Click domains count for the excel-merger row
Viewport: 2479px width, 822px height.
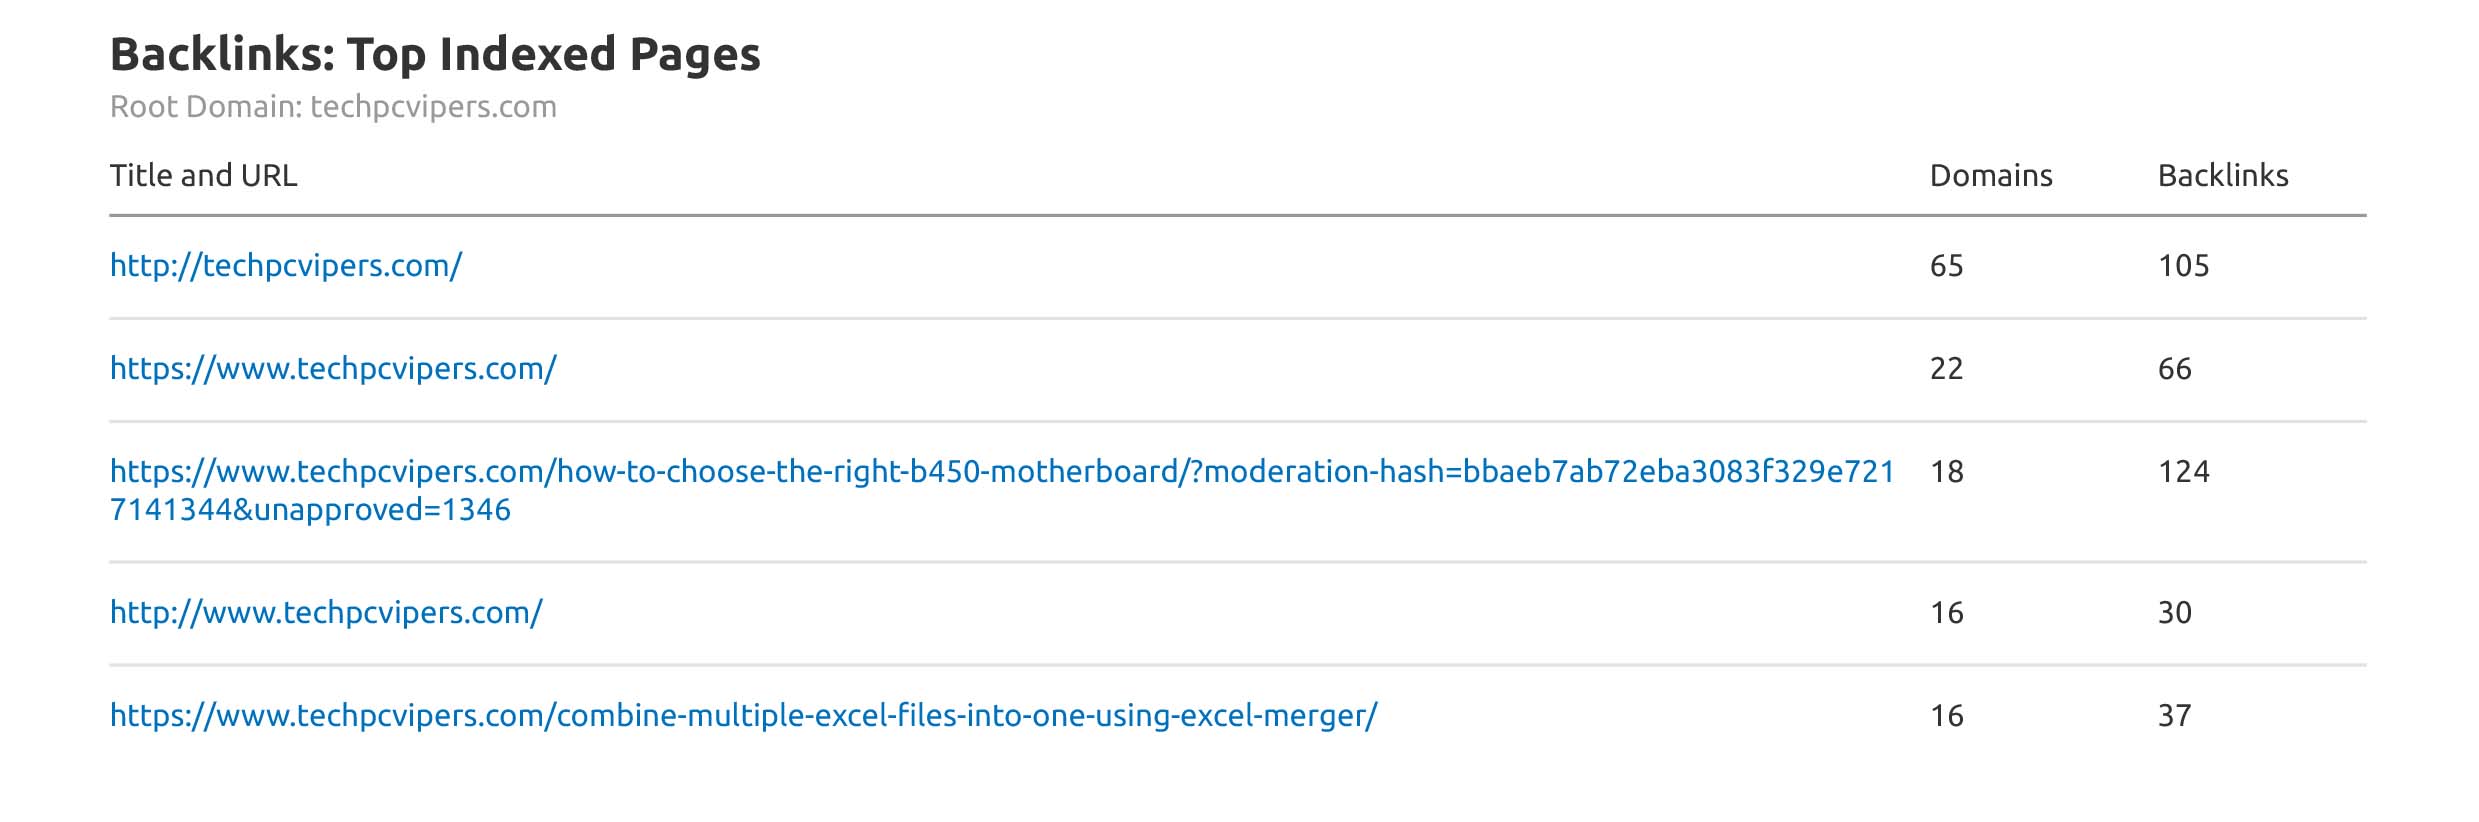point(1946,716)
